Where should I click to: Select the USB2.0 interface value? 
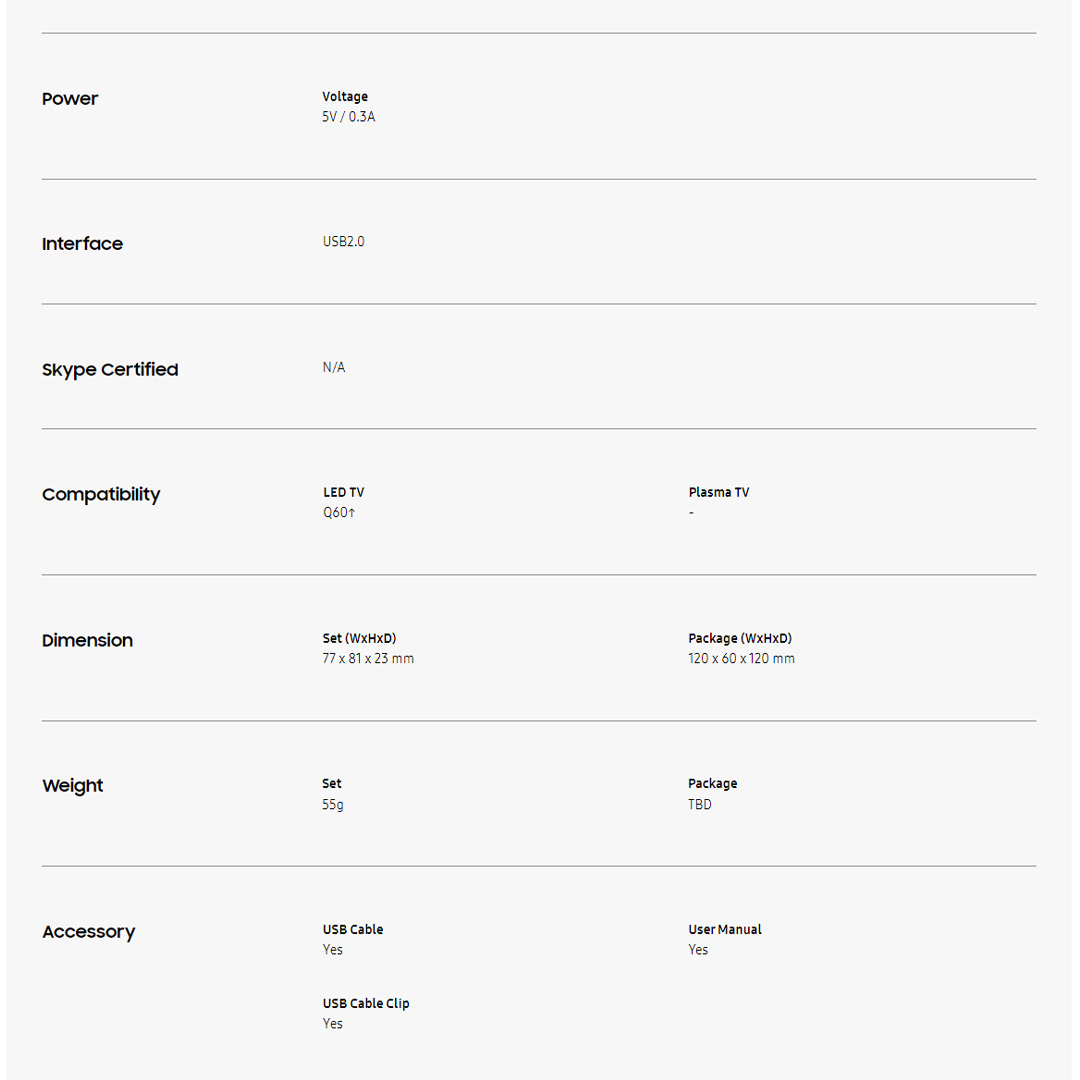click(x=343, y=242)
